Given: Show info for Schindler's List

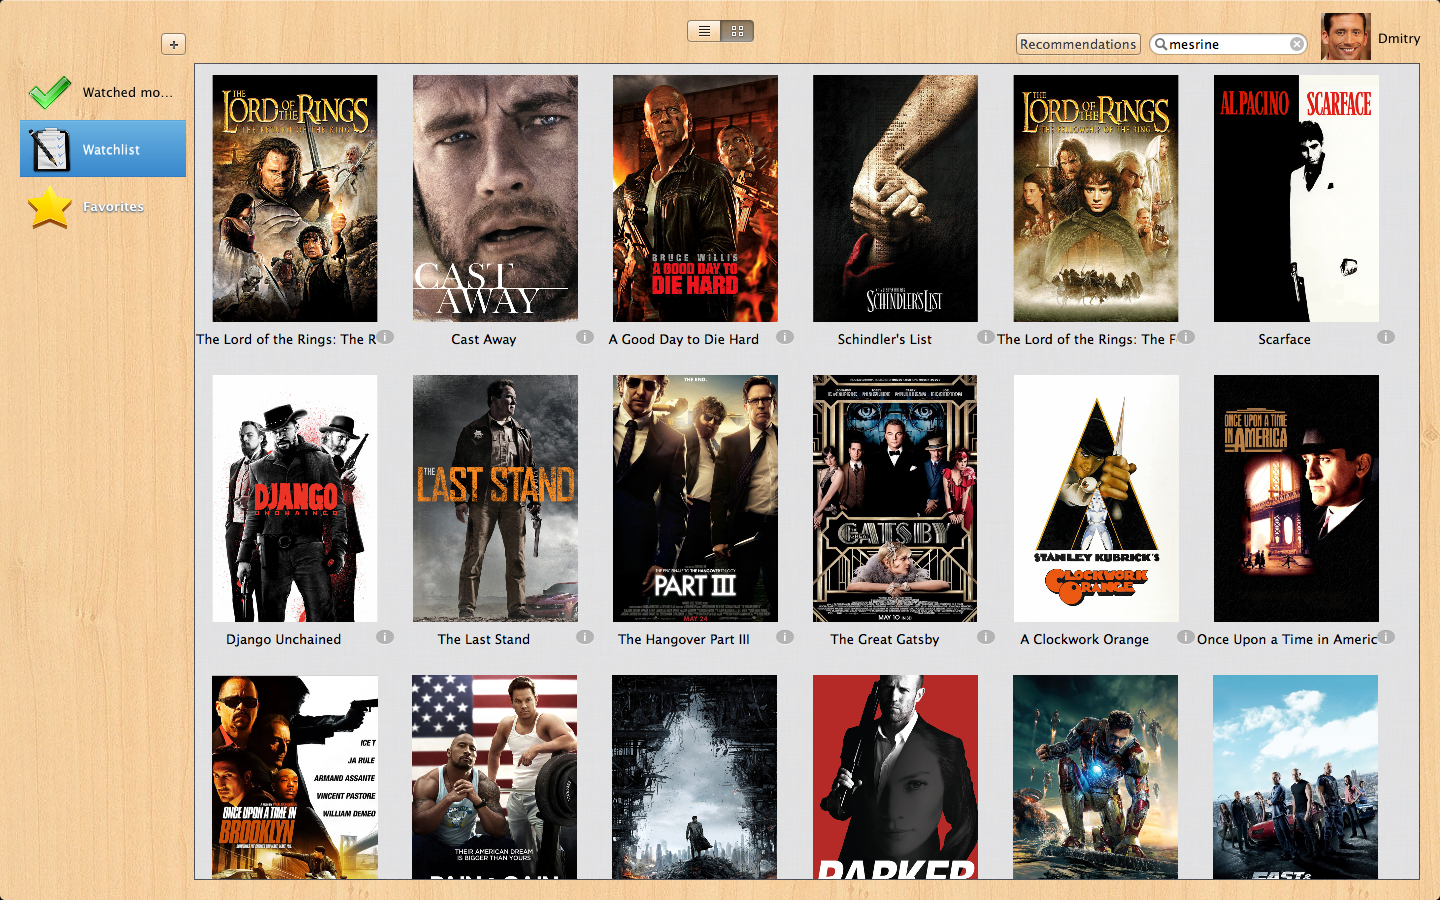Looking at the screenshot, I should 985,337.
